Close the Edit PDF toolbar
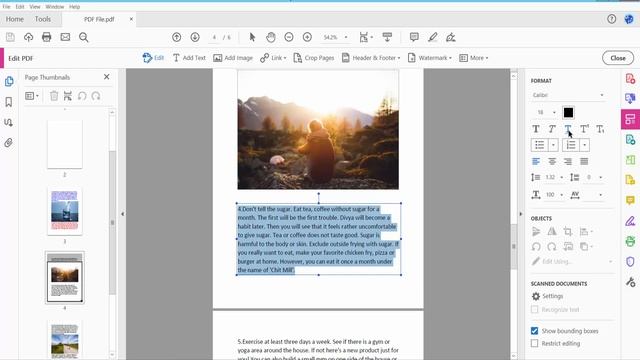 (x=618, y=58)
